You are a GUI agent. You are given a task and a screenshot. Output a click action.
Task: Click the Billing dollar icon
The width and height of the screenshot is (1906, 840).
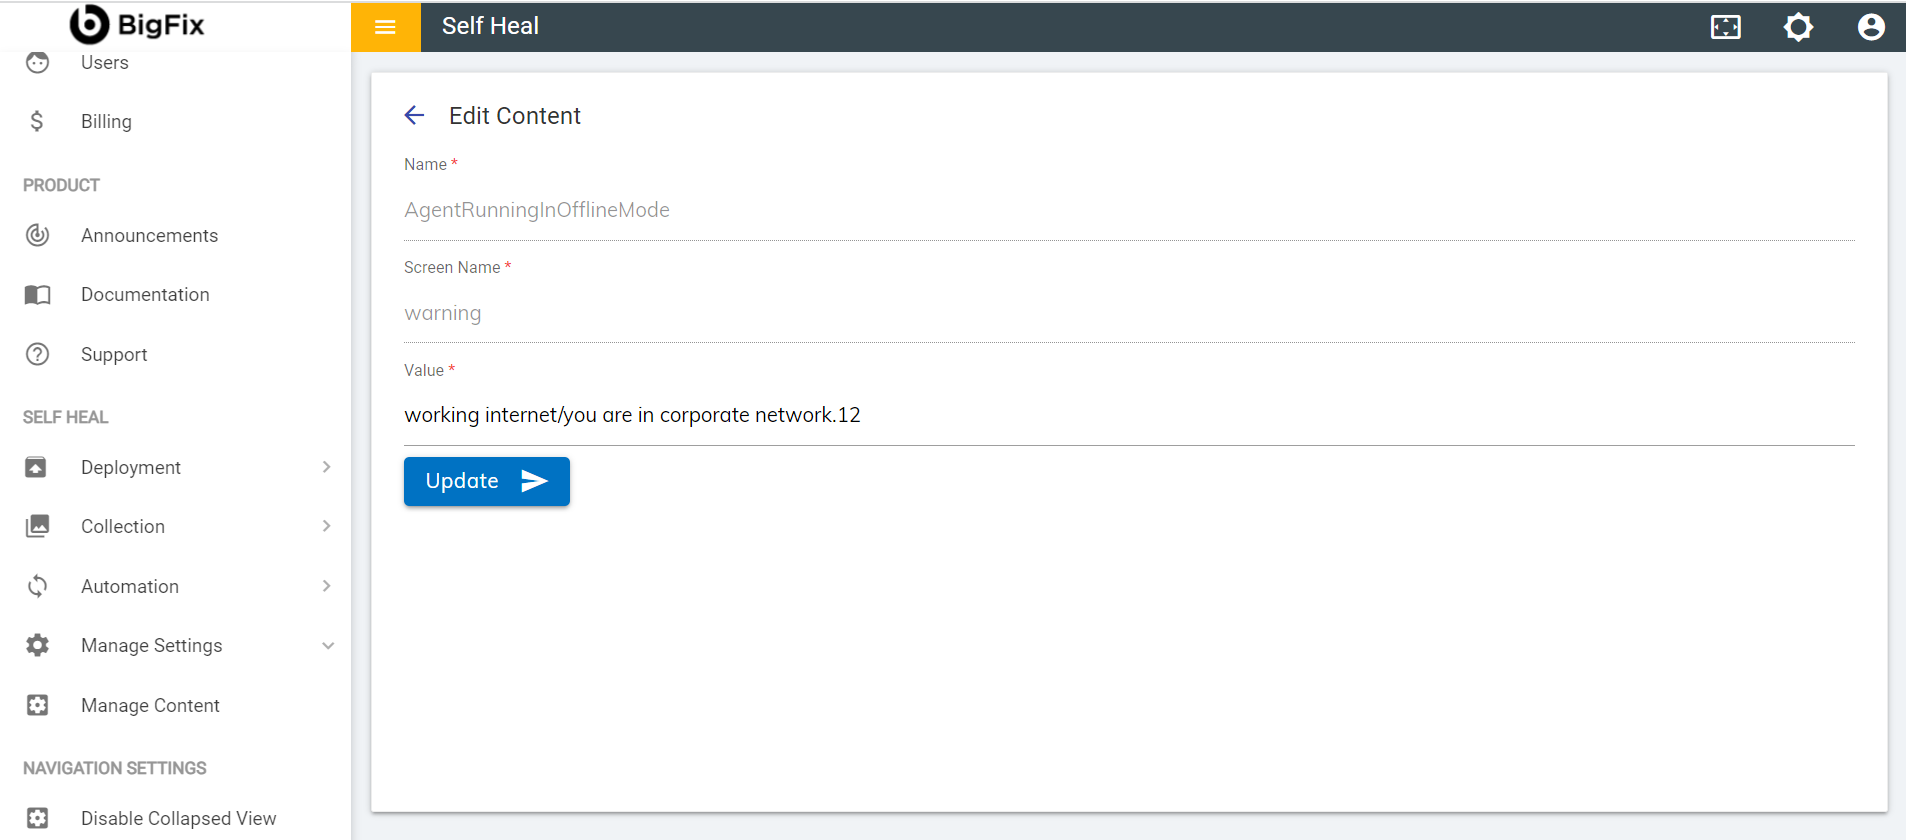(37, 122)
